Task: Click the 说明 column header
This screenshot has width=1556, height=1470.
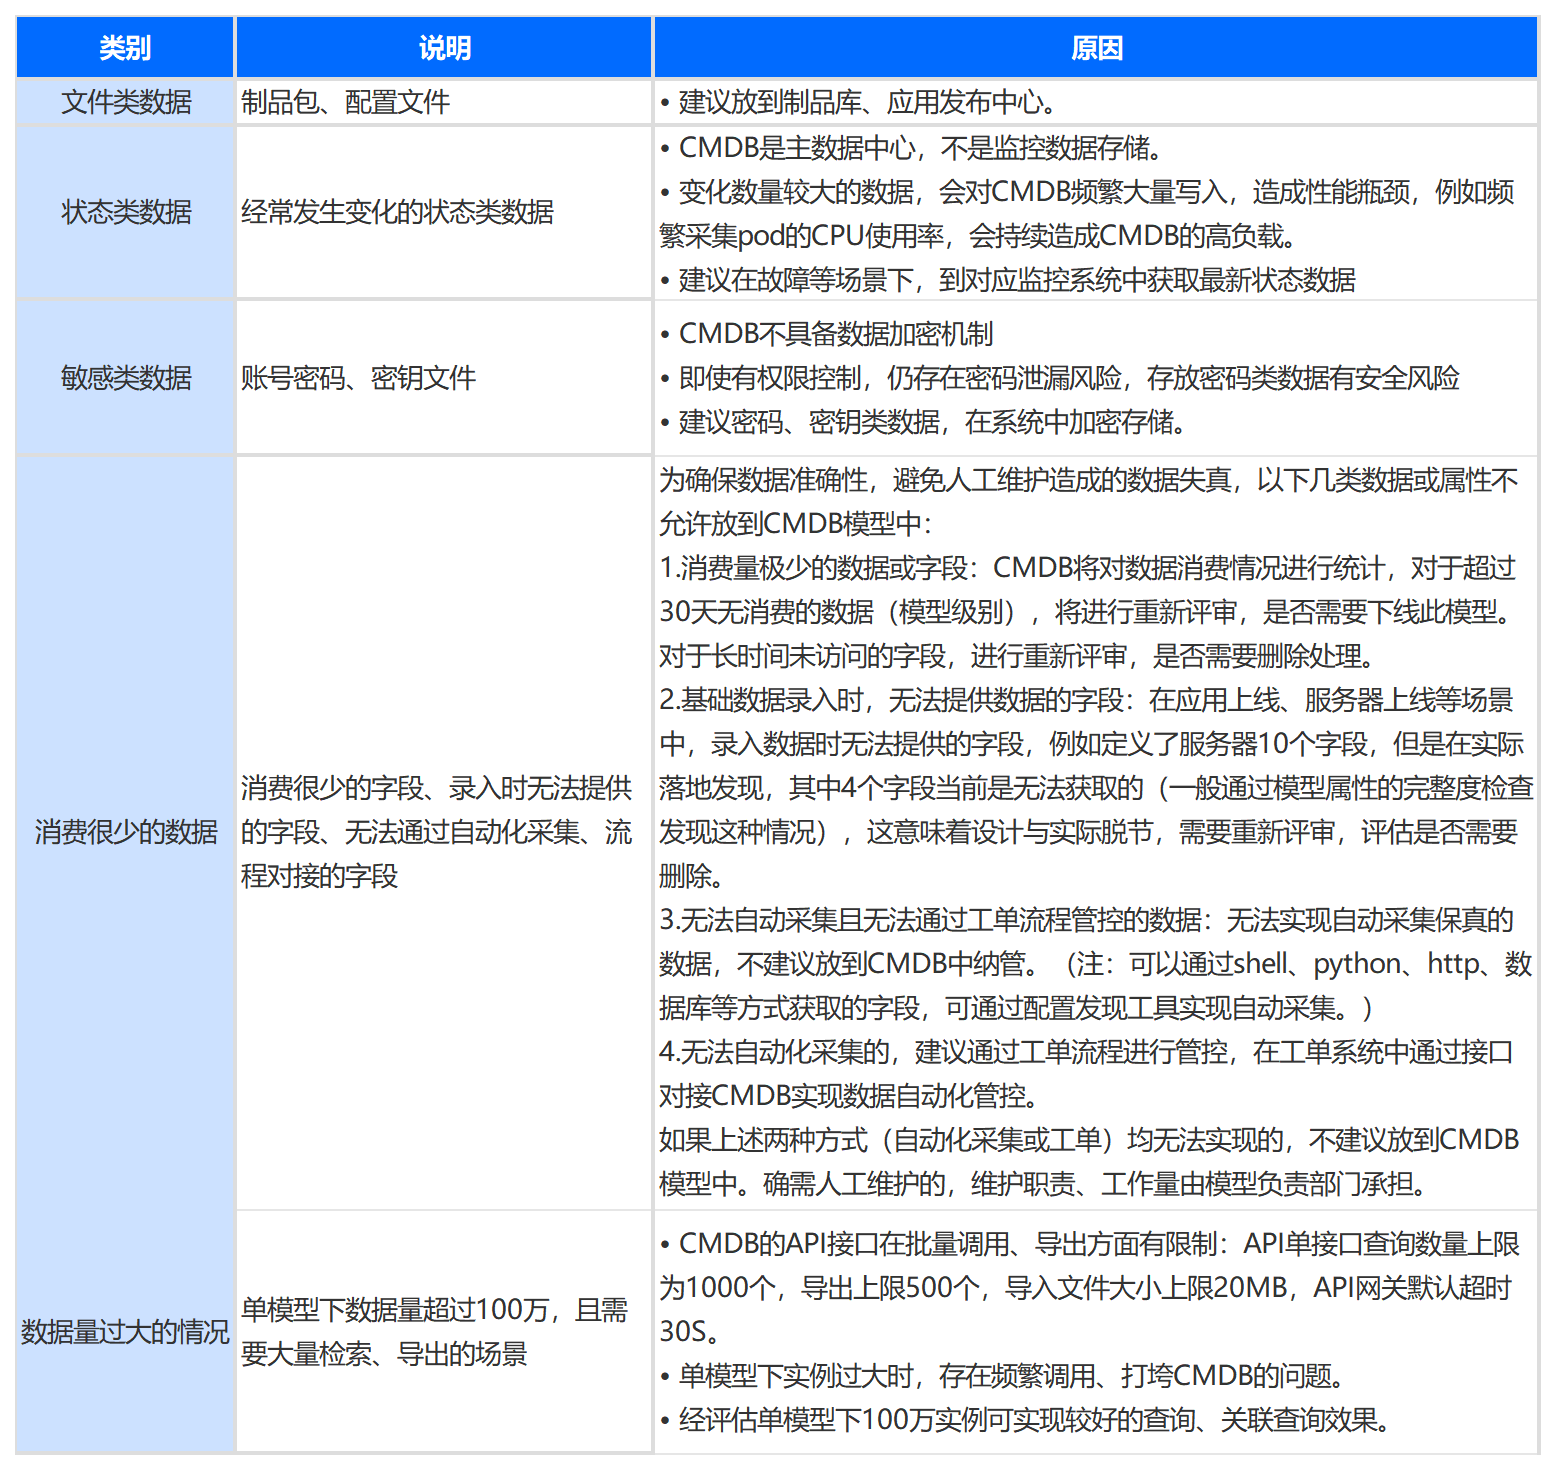Action: tap(444, 47)
